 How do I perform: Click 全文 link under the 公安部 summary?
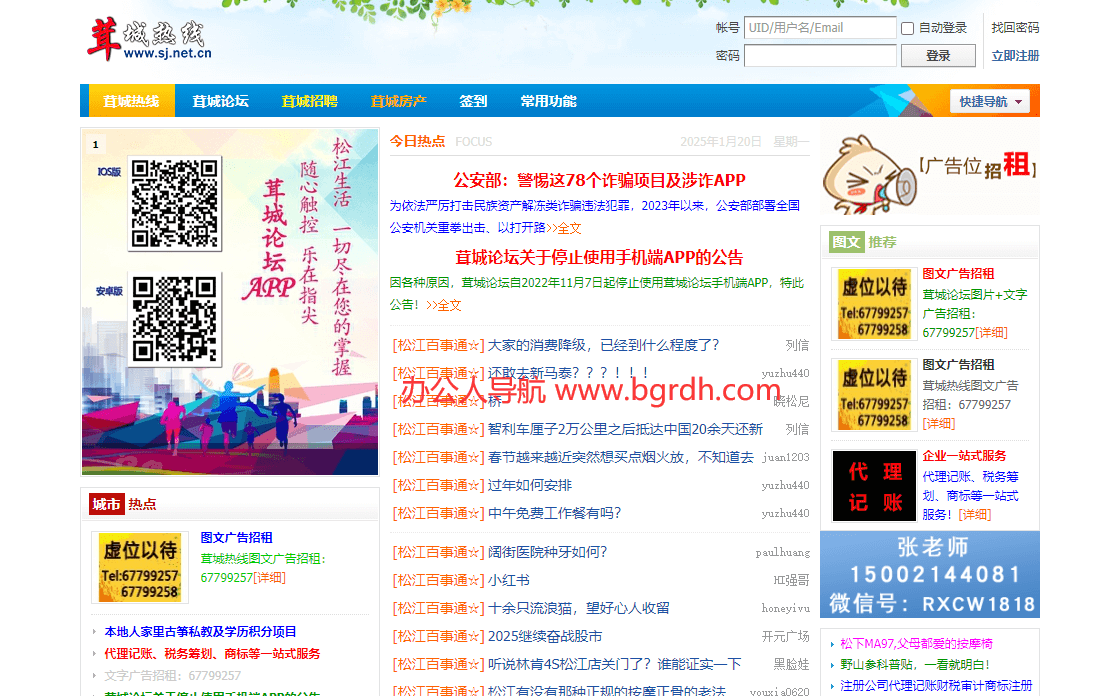570,228
